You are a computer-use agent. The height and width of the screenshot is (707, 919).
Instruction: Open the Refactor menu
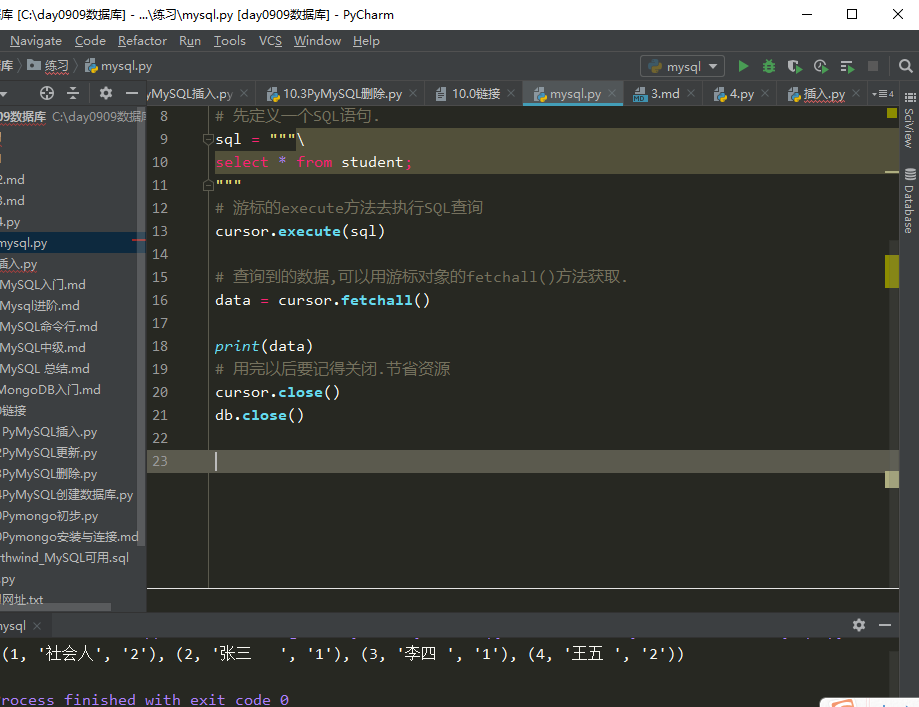pyautogui.click(x=142, y=41)
